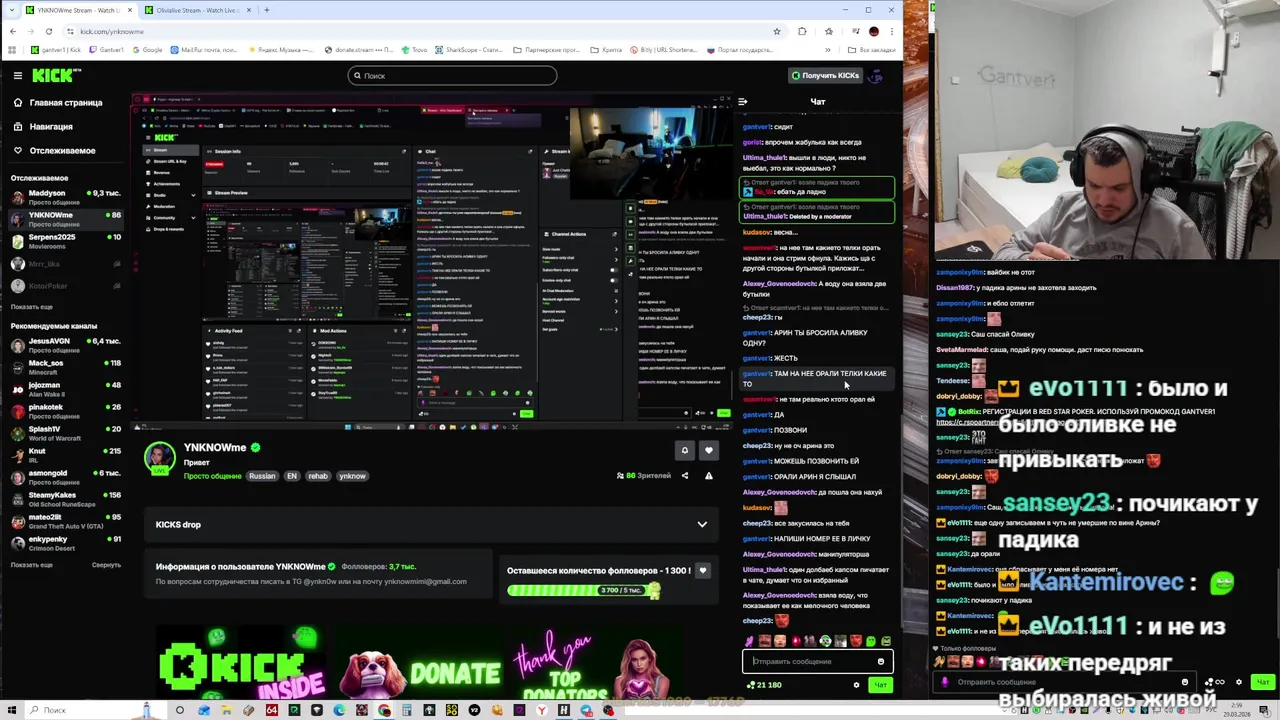
Task: Expand the tab search dropdown arrow
Action: tap(10, 10)
